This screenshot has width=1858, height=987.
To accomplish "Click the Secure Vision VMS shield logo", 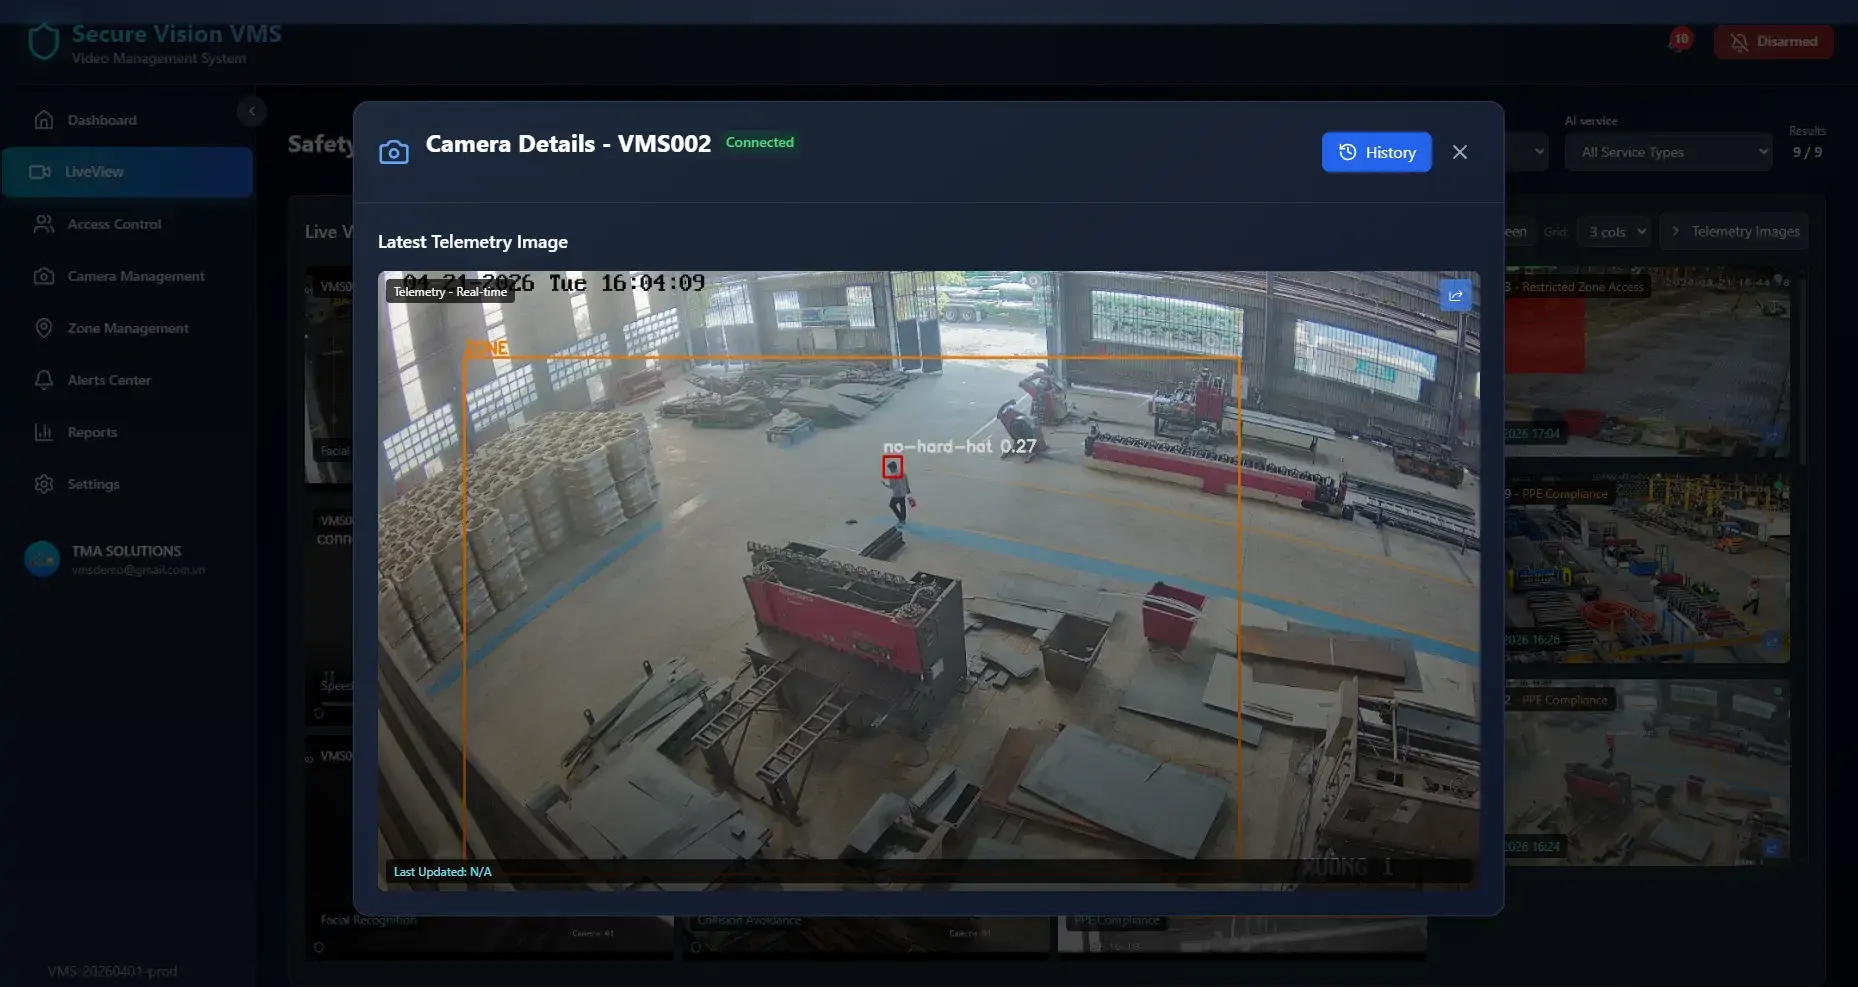I will click(x=44, y=42).
